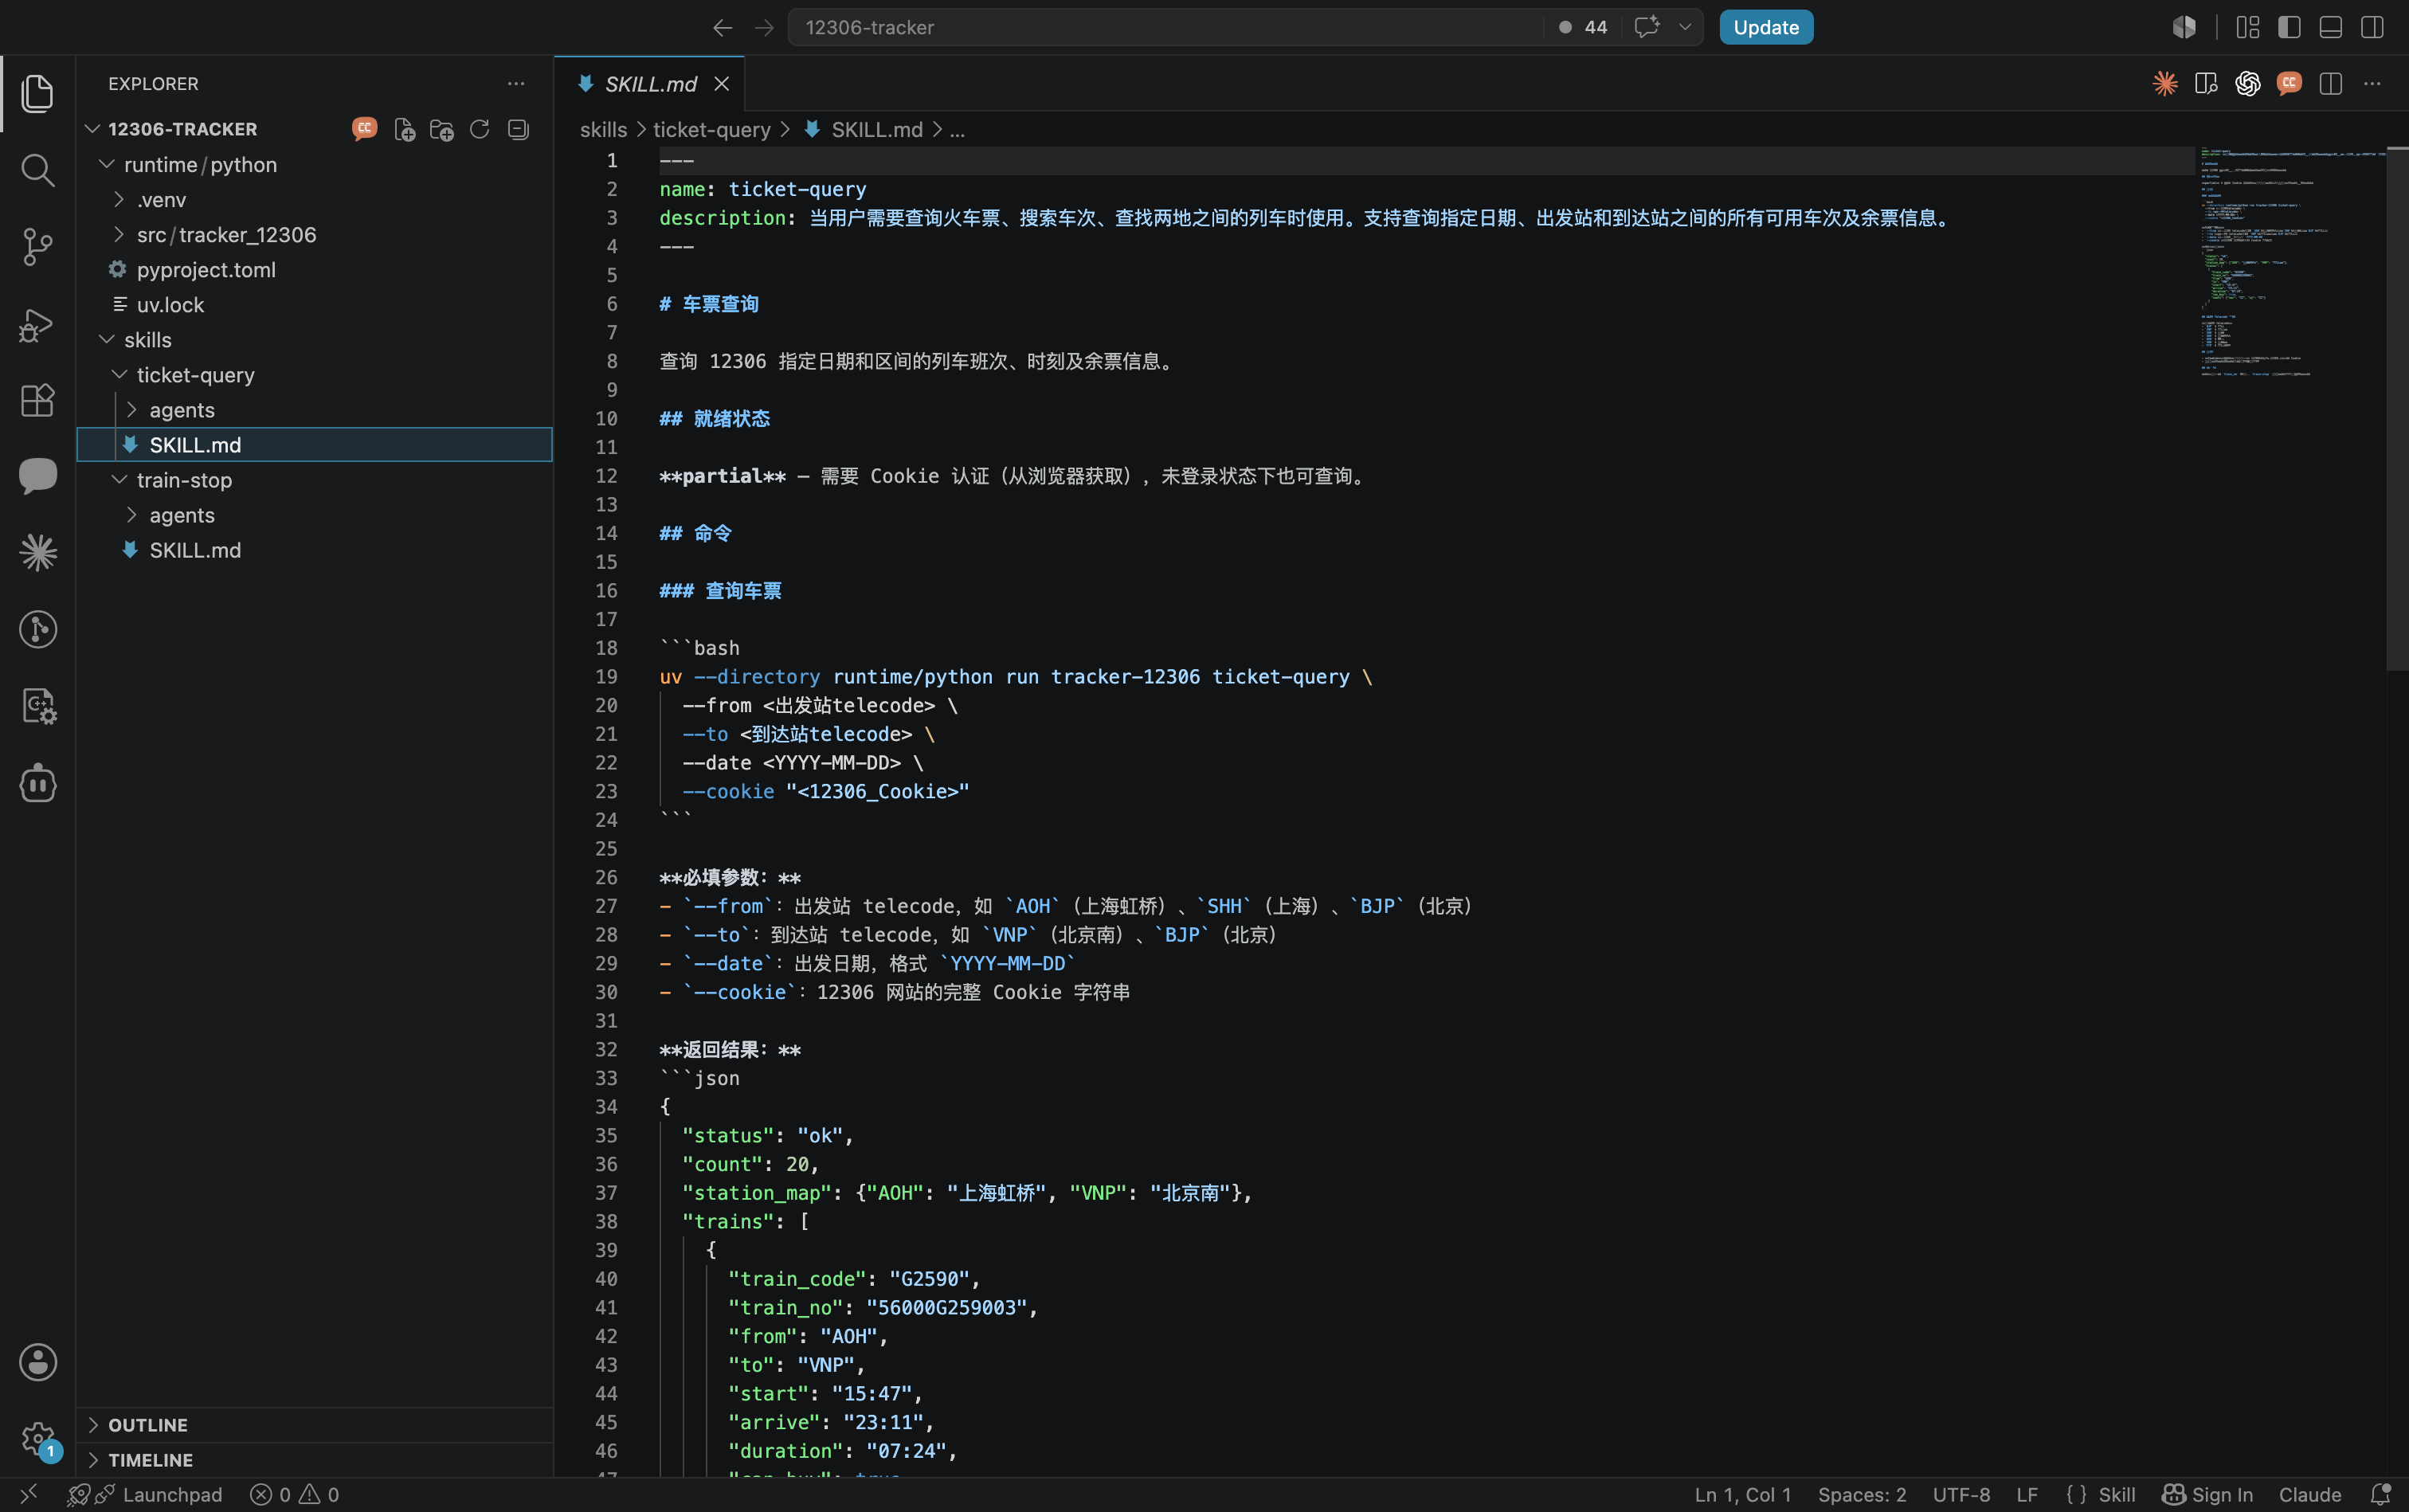
Task: Click New Folder icon in explorer header
Action: [442, 129]
